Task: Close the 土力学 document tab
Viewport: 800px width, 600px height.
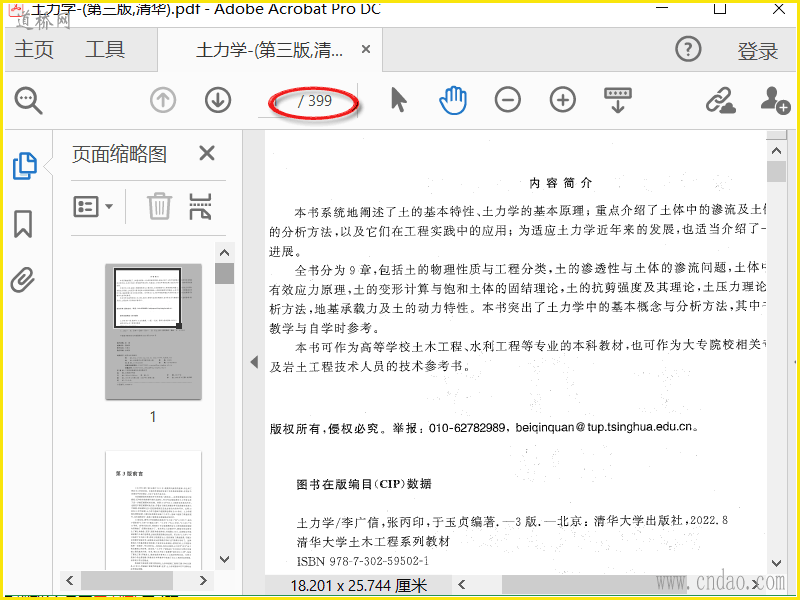Action: coord(366,49)
